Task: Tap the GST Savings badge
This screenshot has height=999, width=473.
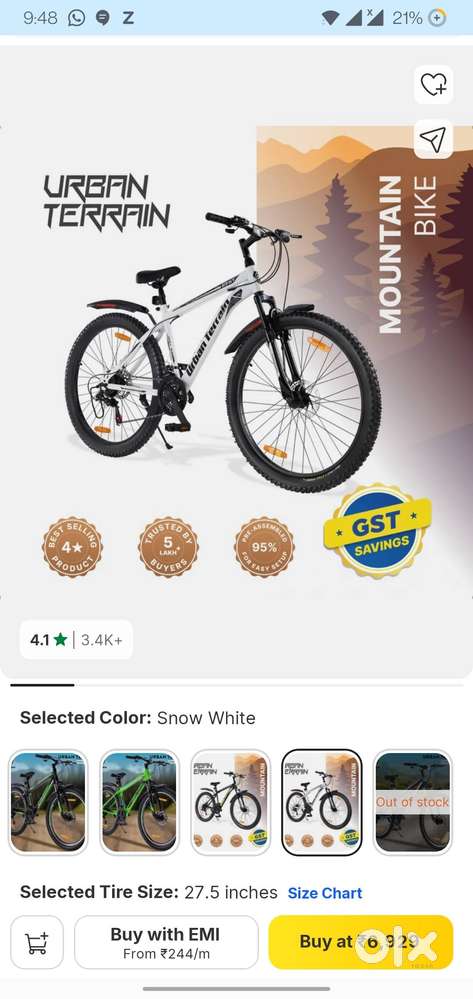Action: tap(377, 531)
